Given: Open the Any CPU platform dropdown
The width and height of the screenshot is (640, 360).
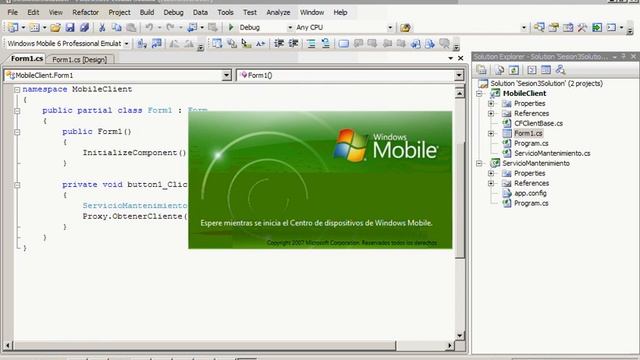Looking at the screenshot, I should 390,27.
